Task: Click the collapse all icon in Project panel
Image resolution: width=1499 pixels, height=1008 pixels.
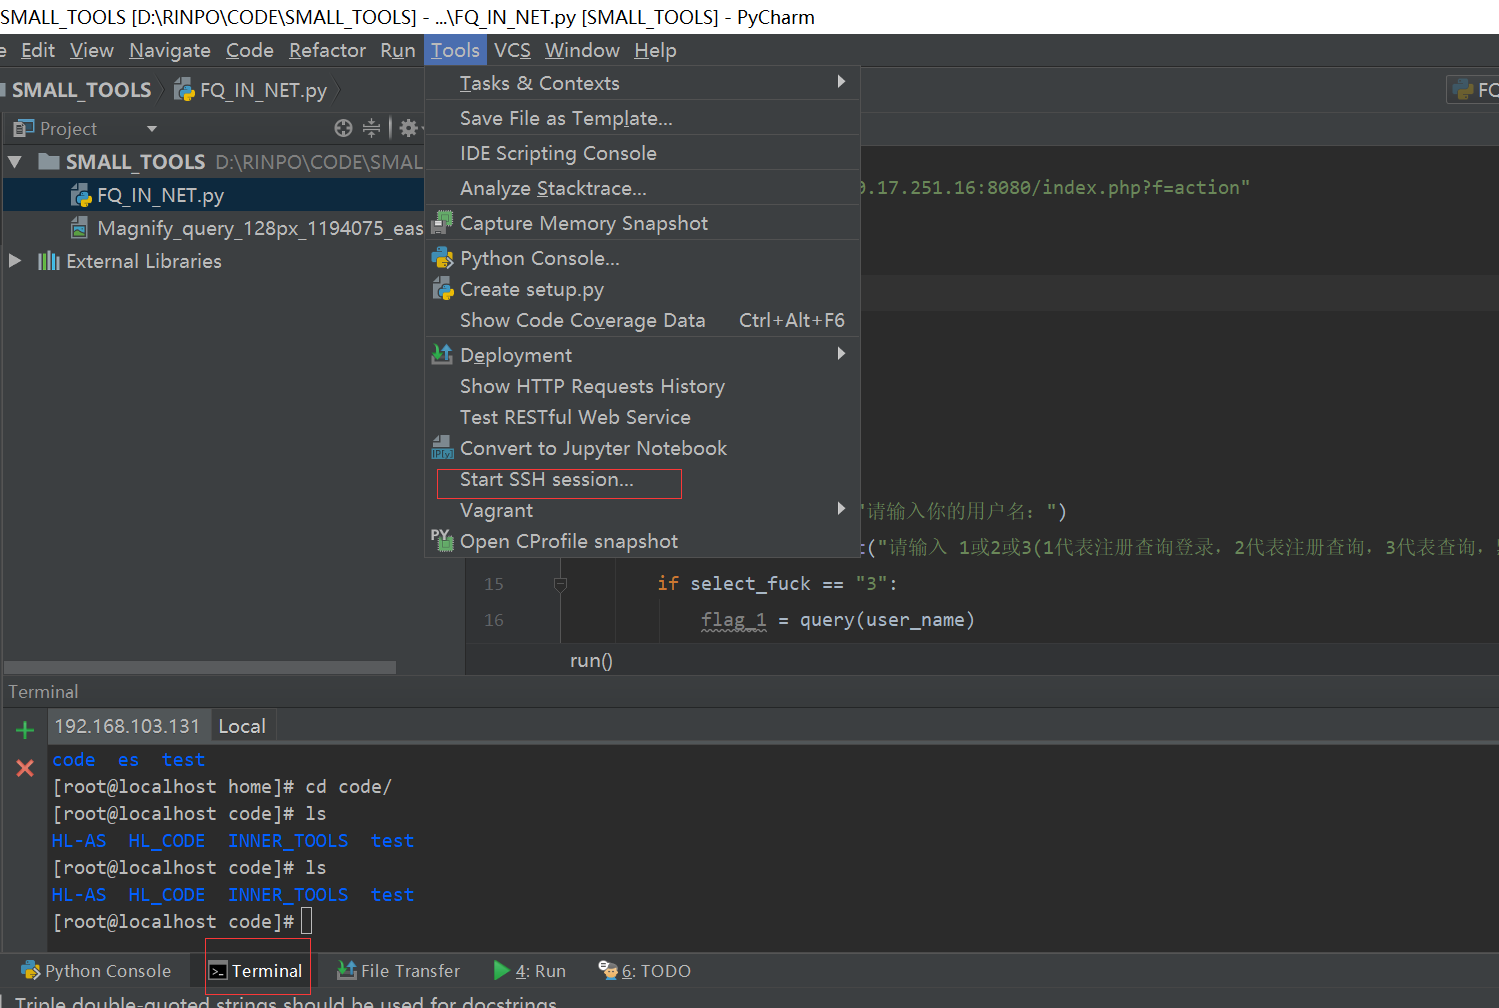Action: (371, 128)
